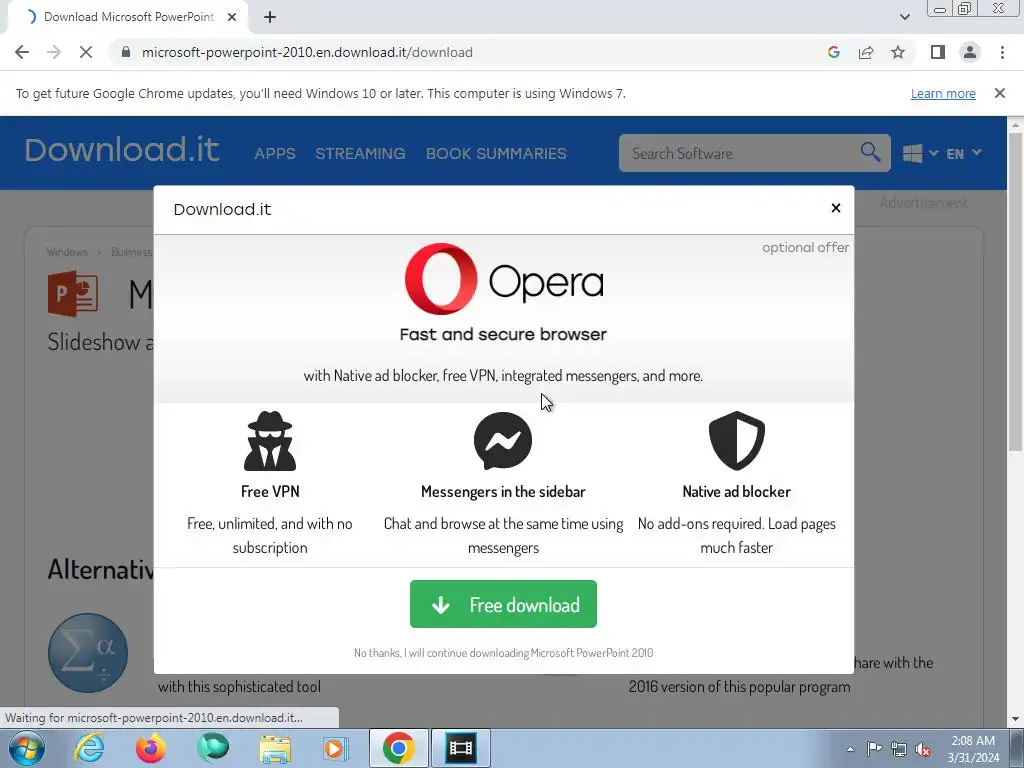The width and height of the screenshot is (1024, 768).
Task: Go back using browser back arrow
Action: coord(22,52)
